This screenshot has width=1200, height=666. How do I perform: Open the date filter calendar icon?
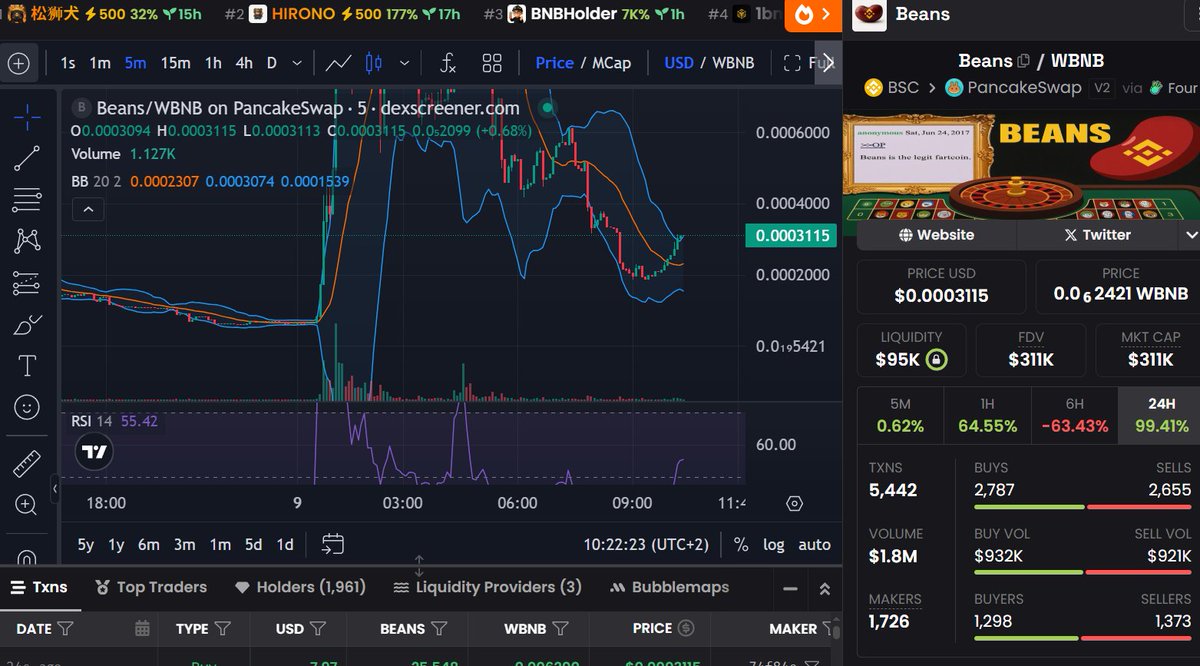click(x=143, y=628)
